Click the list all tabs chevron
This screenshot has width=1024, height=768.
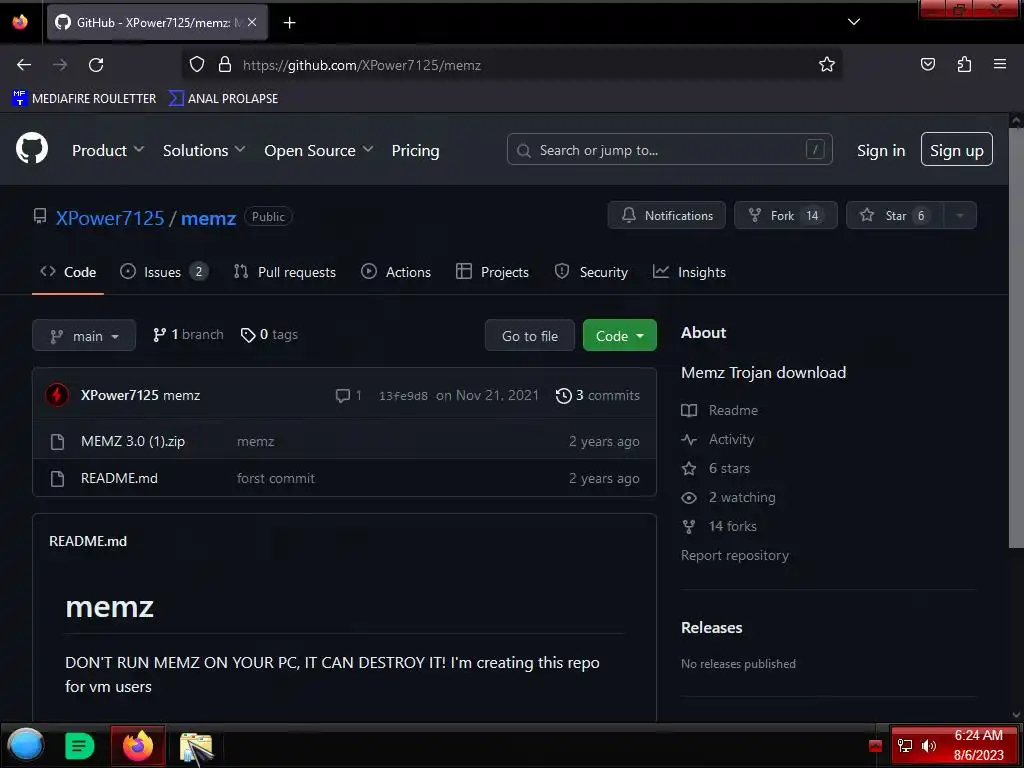[854, 22]
